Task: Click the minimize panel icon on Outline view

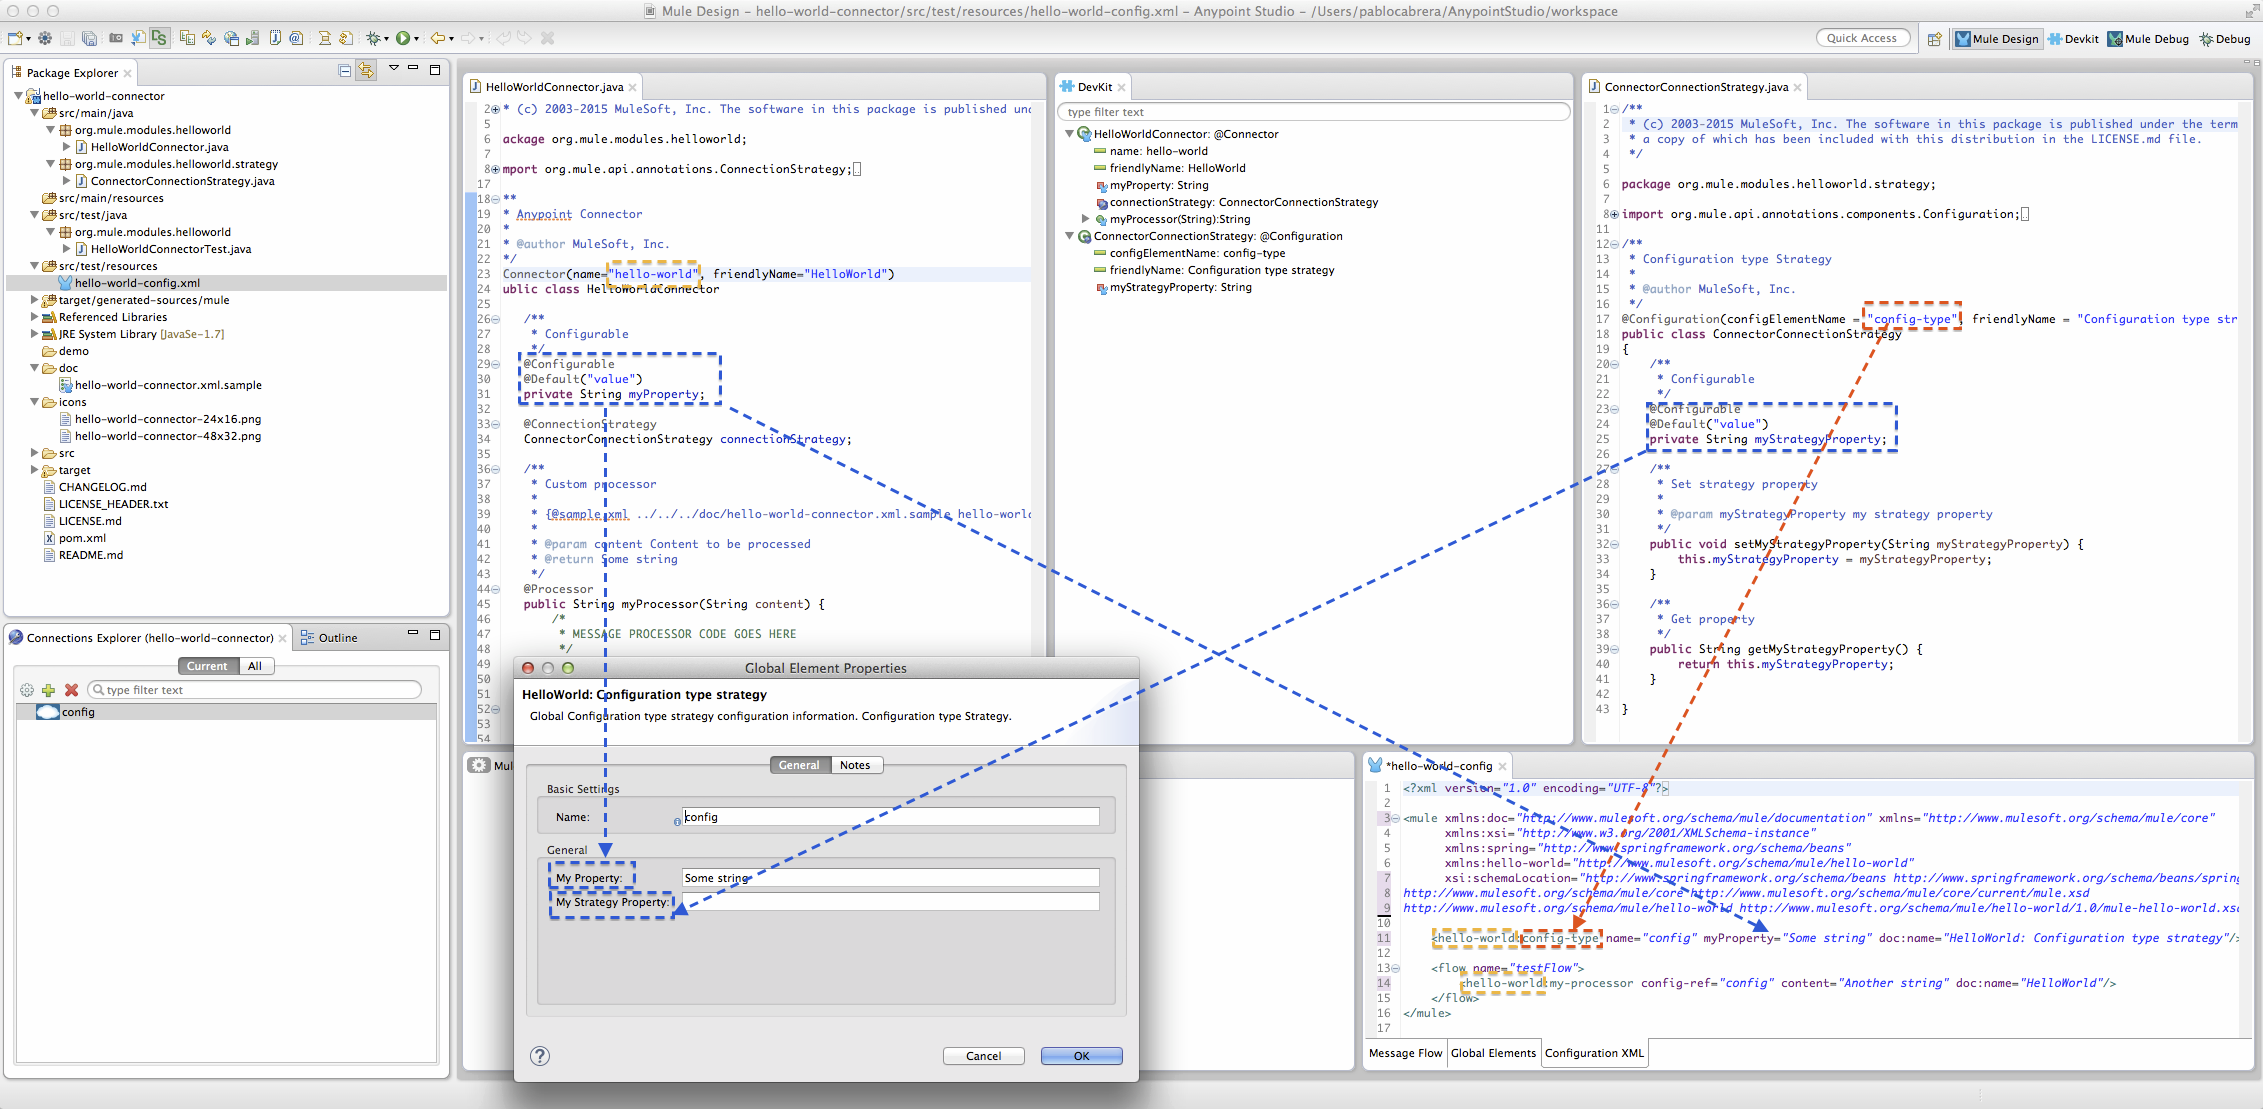Action: click(413, 634)
